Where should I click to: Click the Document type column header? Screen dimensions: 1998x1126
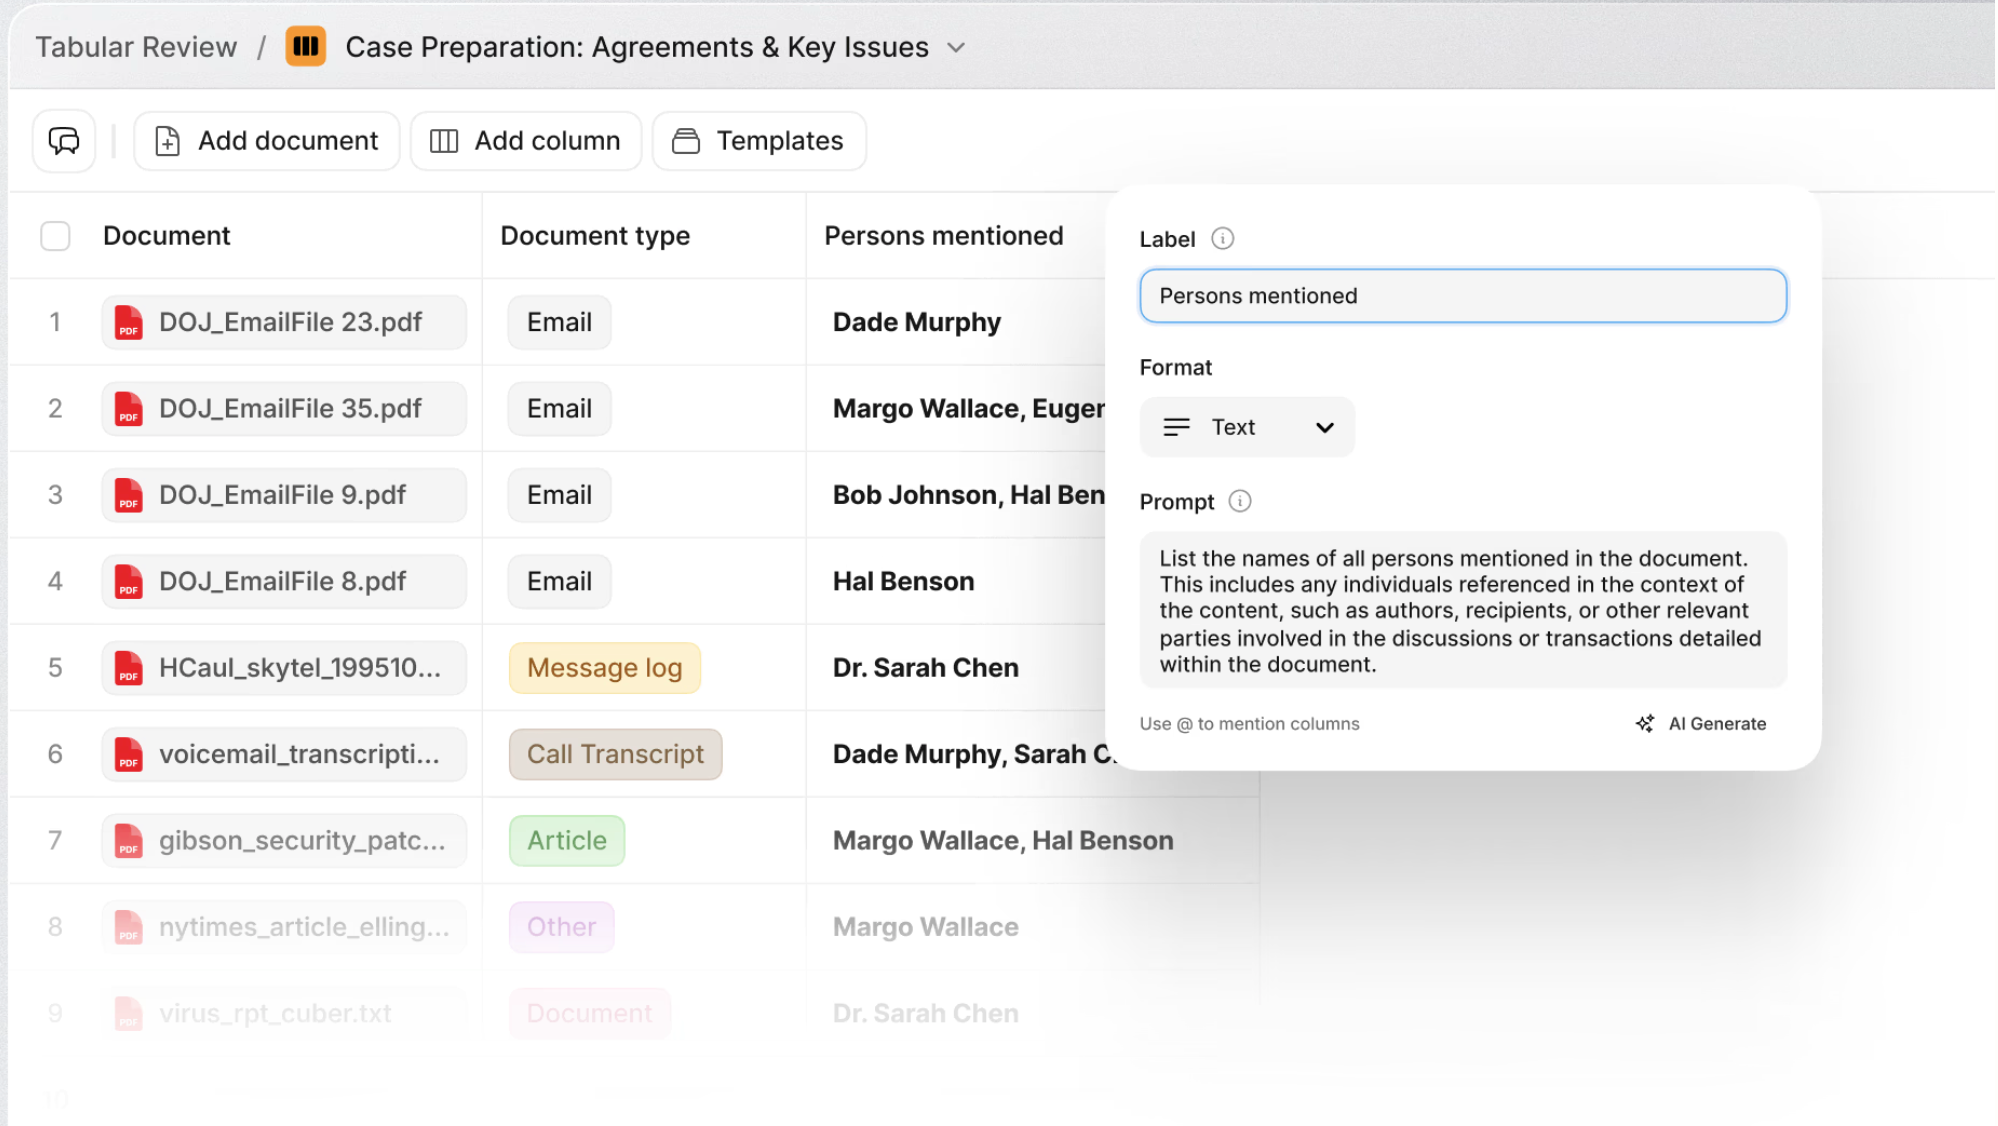(x=595, y=236)
